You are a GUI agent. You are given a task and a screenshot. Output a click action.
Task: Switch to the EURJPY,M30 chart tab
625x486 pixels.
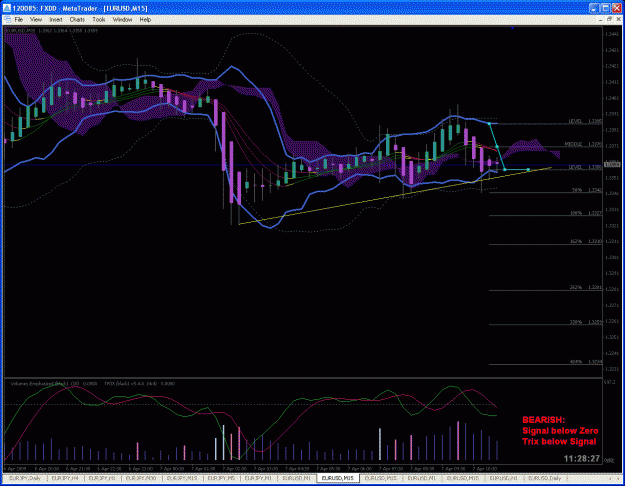[141, 478]
